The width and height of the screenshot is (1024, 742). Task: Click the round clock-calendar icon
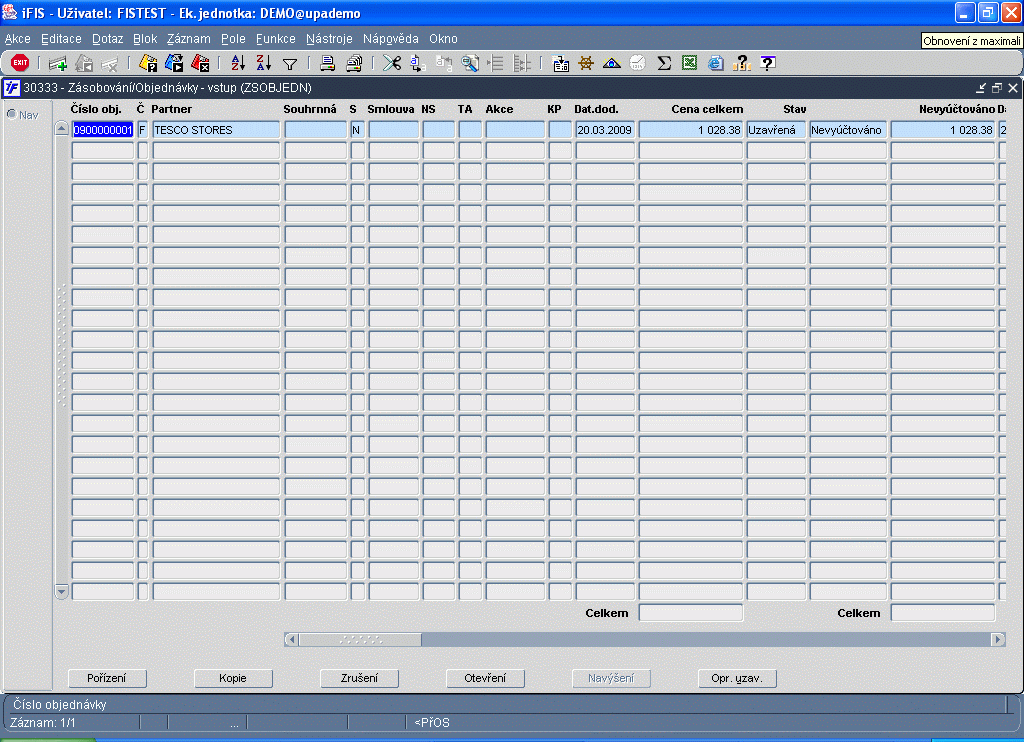(x=637, y=63)
